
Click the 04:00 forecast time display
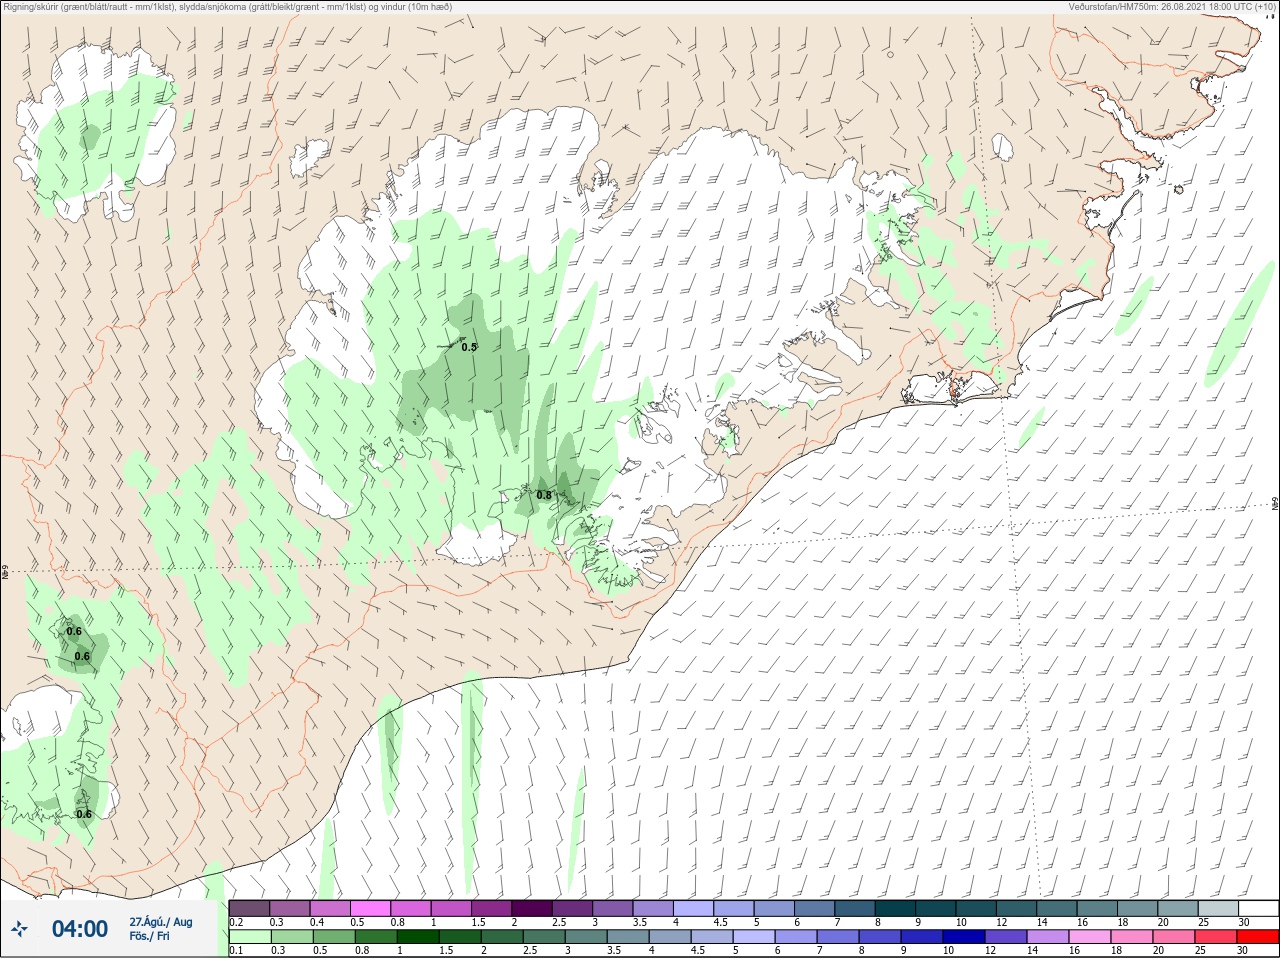80,929
